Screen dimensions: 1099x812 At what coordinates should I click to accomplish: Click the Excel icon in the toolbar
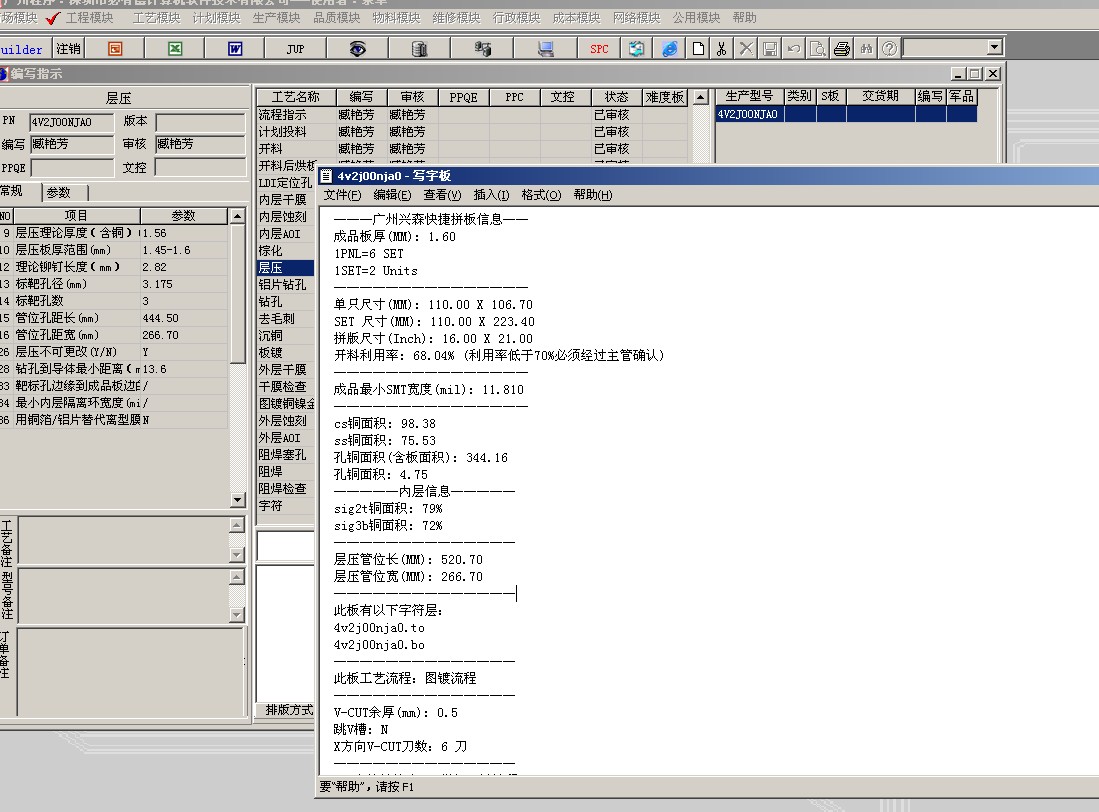pyautogui.click(x=175, y=48)
